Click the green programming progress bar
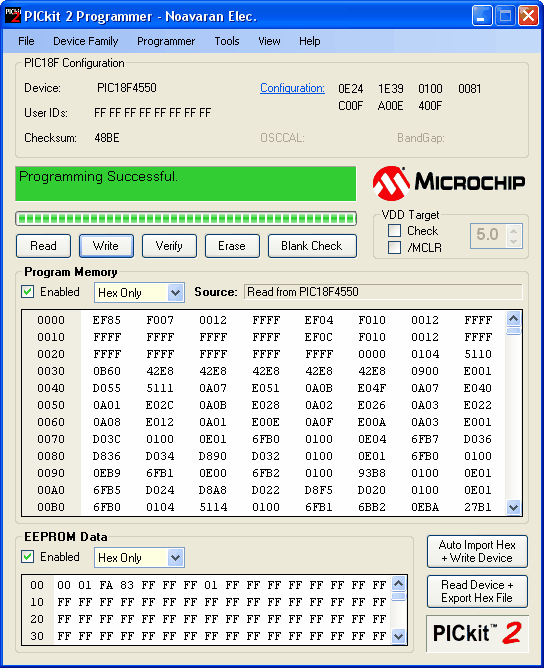 pyautogui.click(x=186, y=219)
